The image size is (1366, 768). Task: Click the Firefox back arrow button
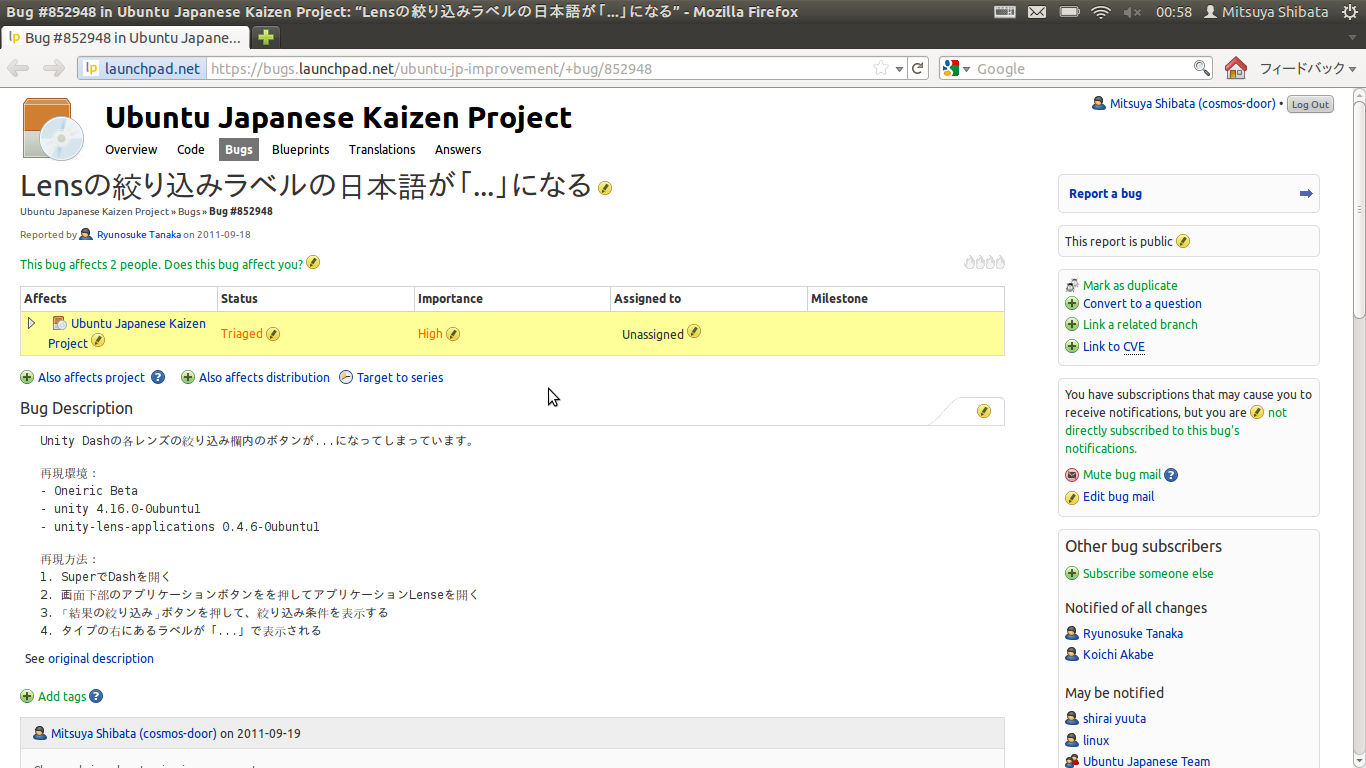18,69
